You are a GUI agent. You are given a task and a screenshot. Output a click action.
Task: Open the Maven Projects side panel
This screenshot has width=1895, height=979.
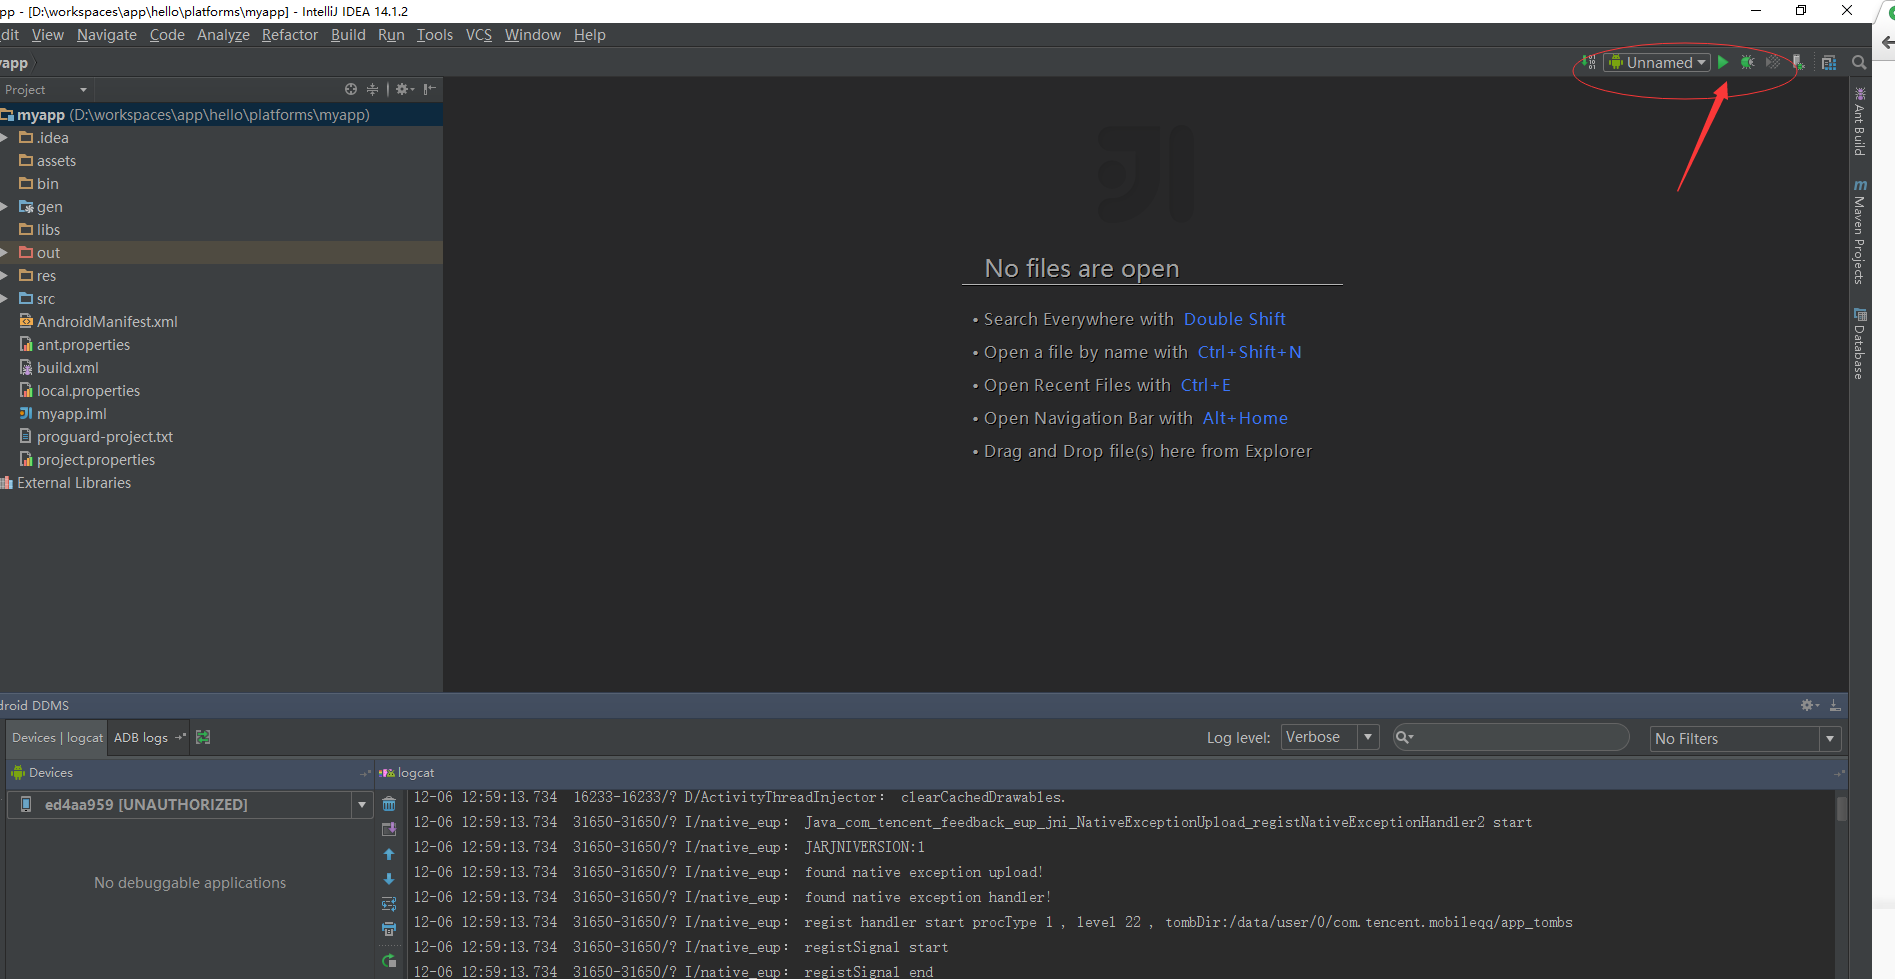click(x=1860, y=232)
